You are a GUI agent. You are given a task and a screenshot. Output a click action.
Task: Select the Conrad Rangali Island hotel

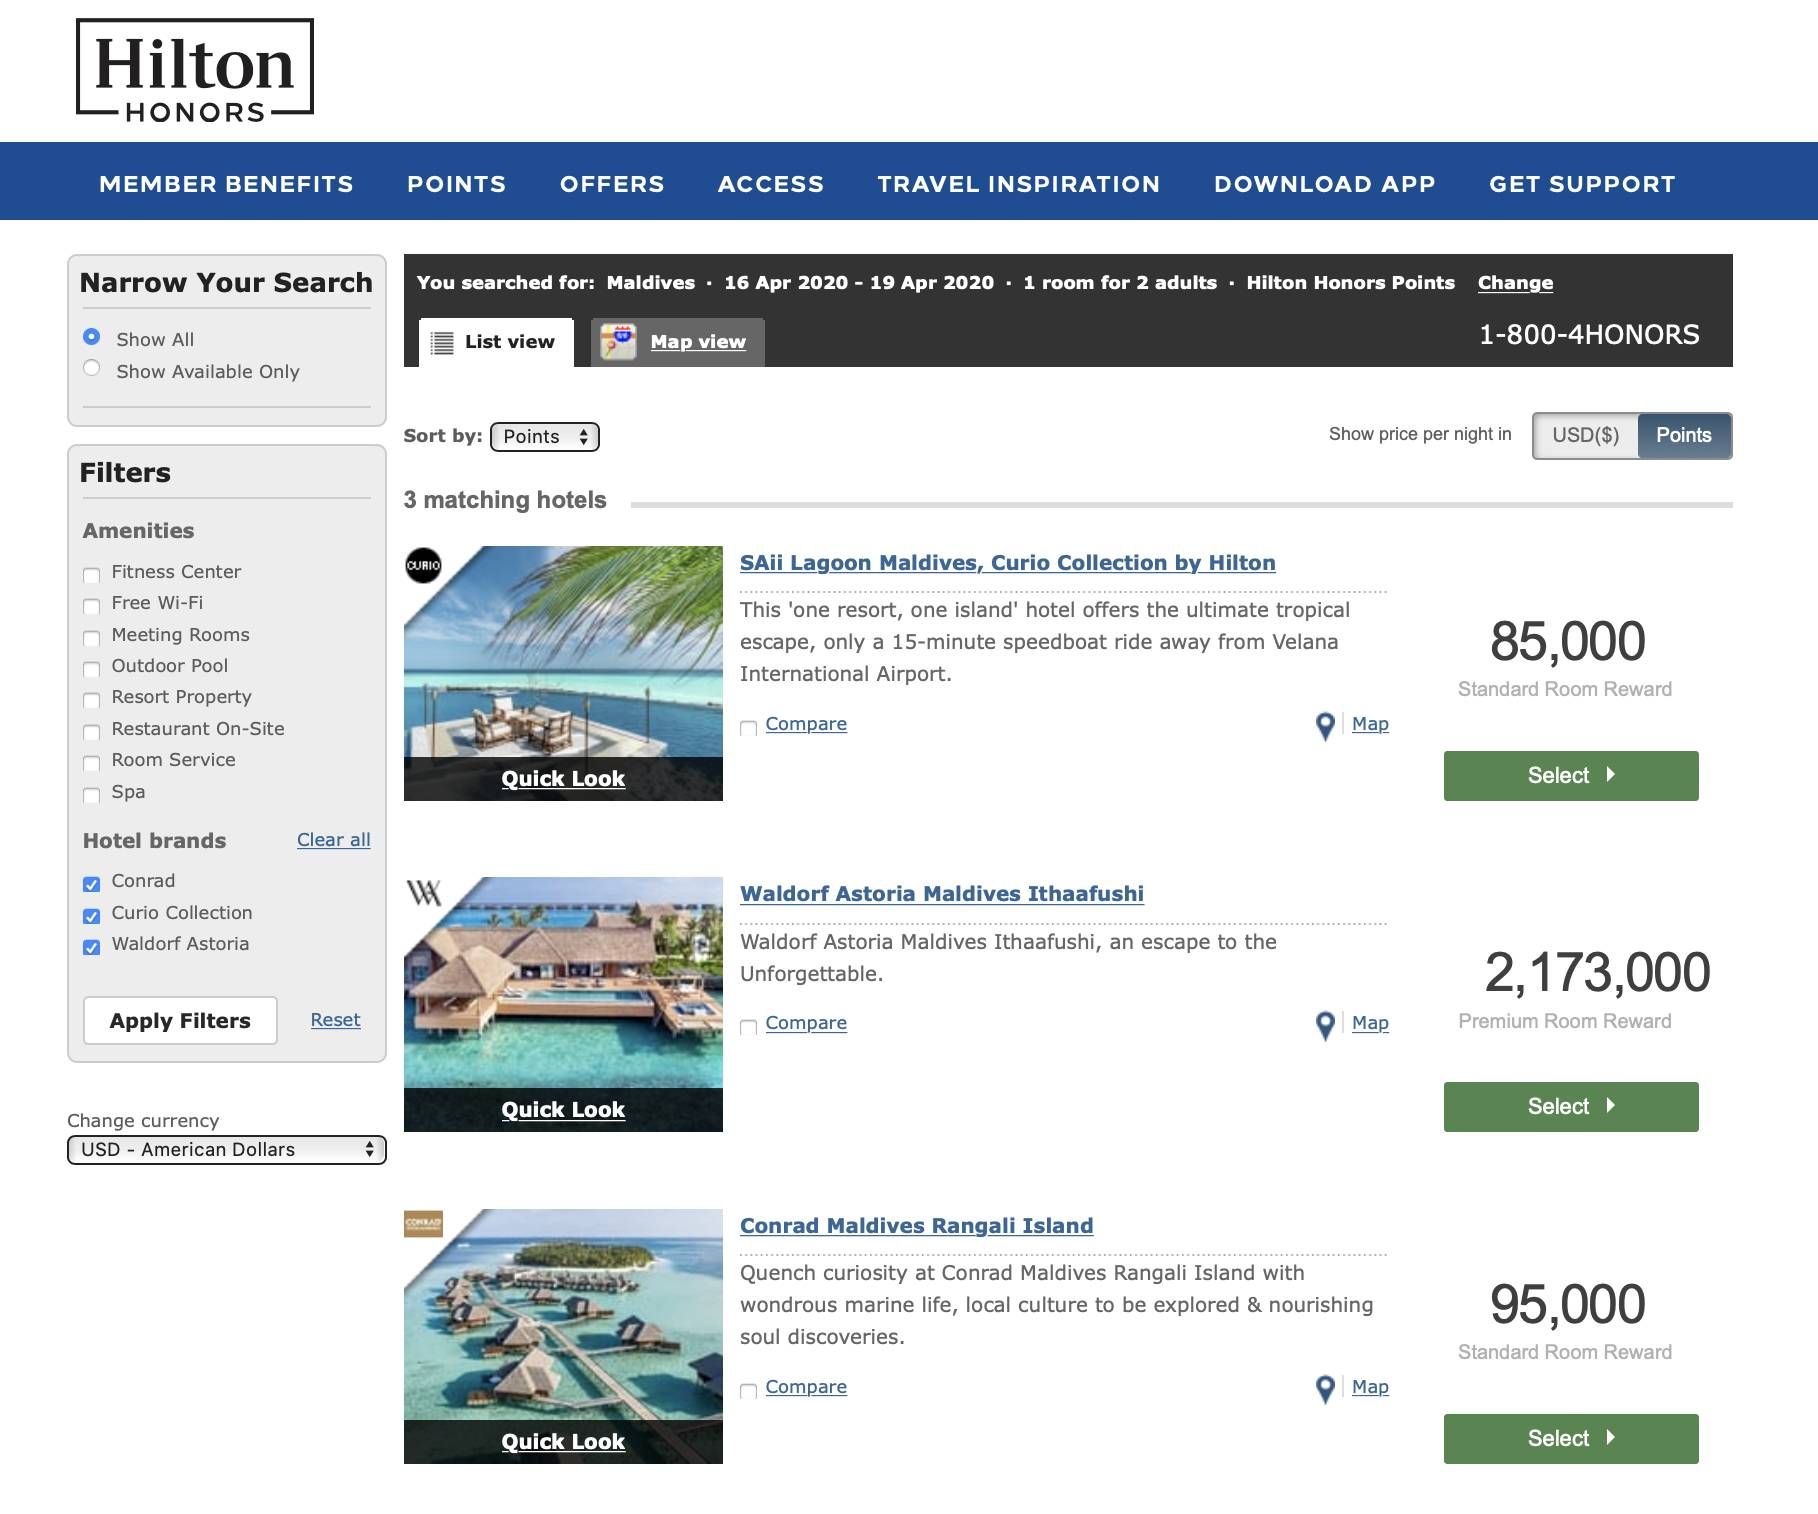1571,1439
